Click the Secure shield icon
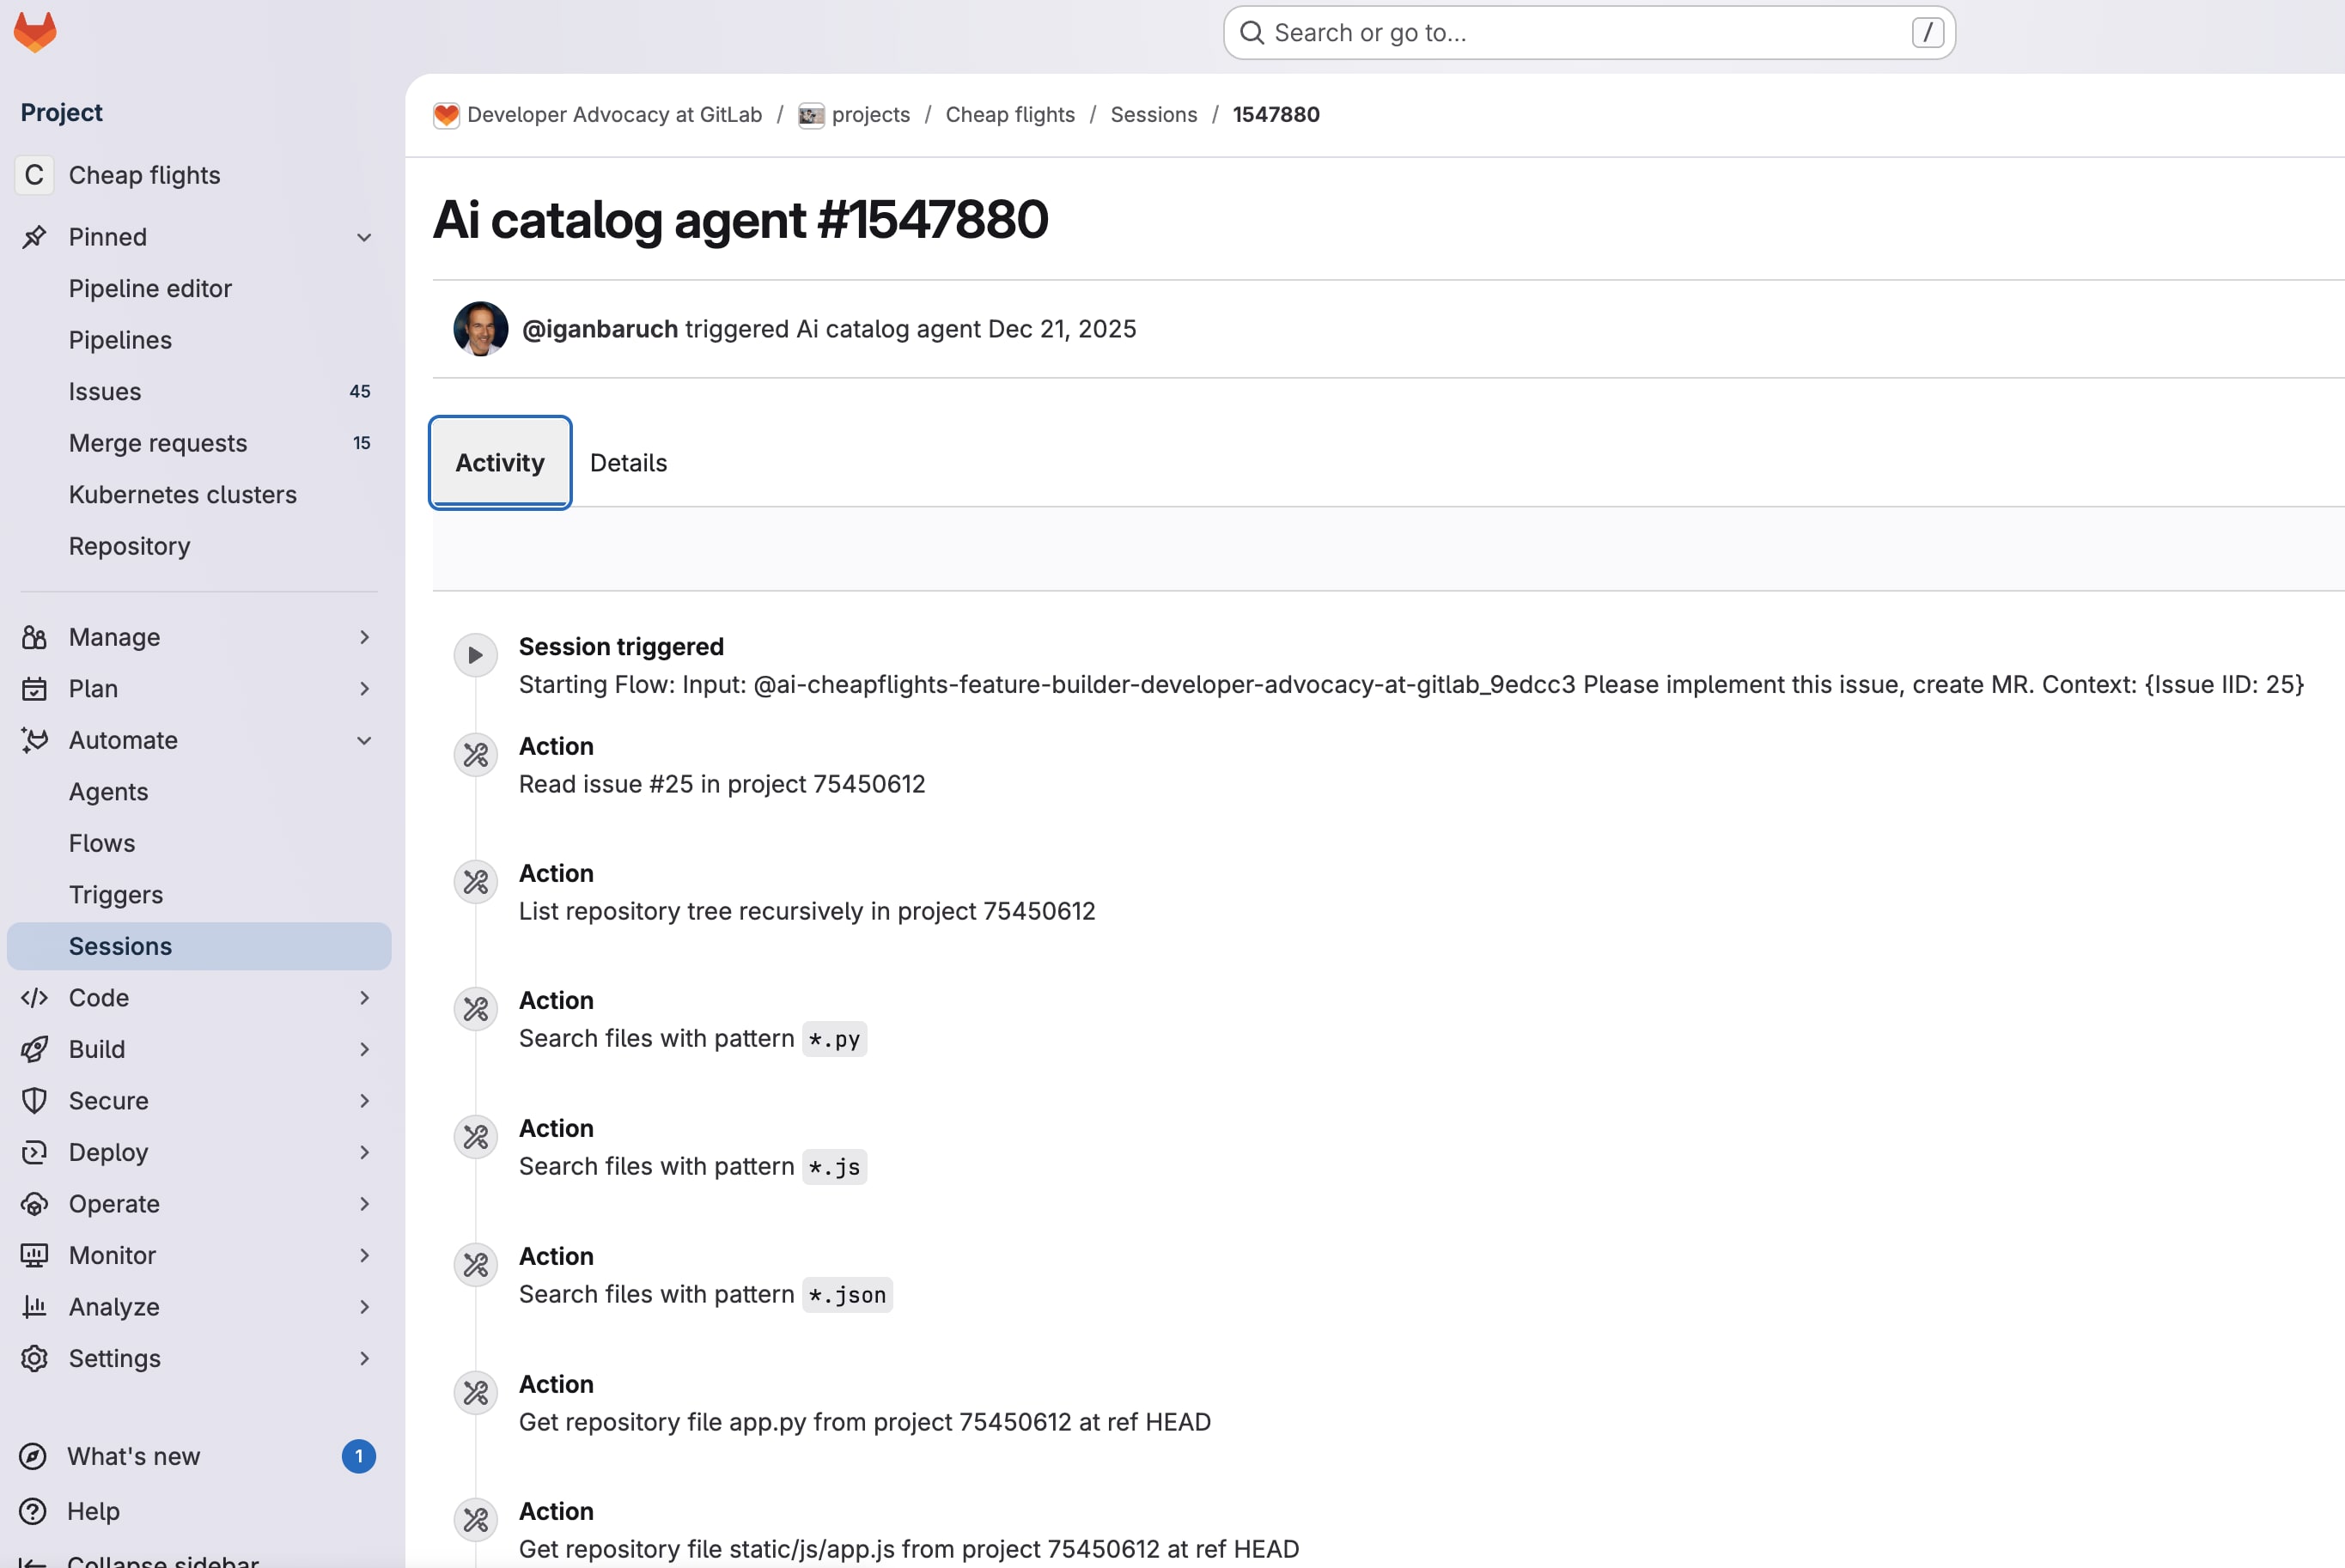This screenshot has width=2345, height=1568. tap(34, 1100)
